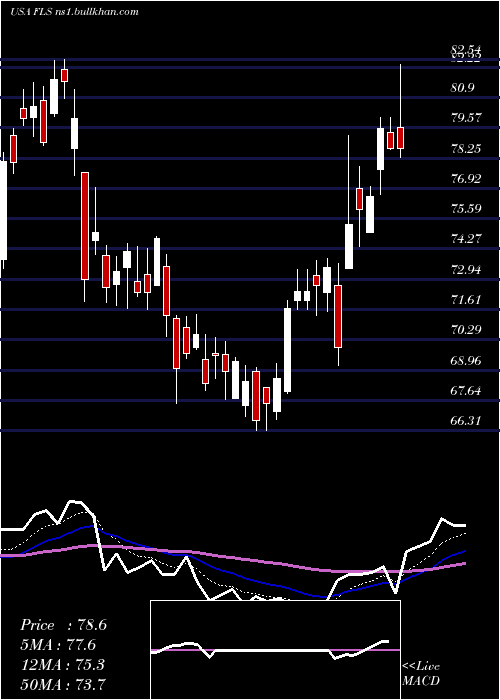This screenshot has width=500, height=700.
Task: Click the 67.64 price axis label
Action: pyautogui.click(x=466, y=390)
